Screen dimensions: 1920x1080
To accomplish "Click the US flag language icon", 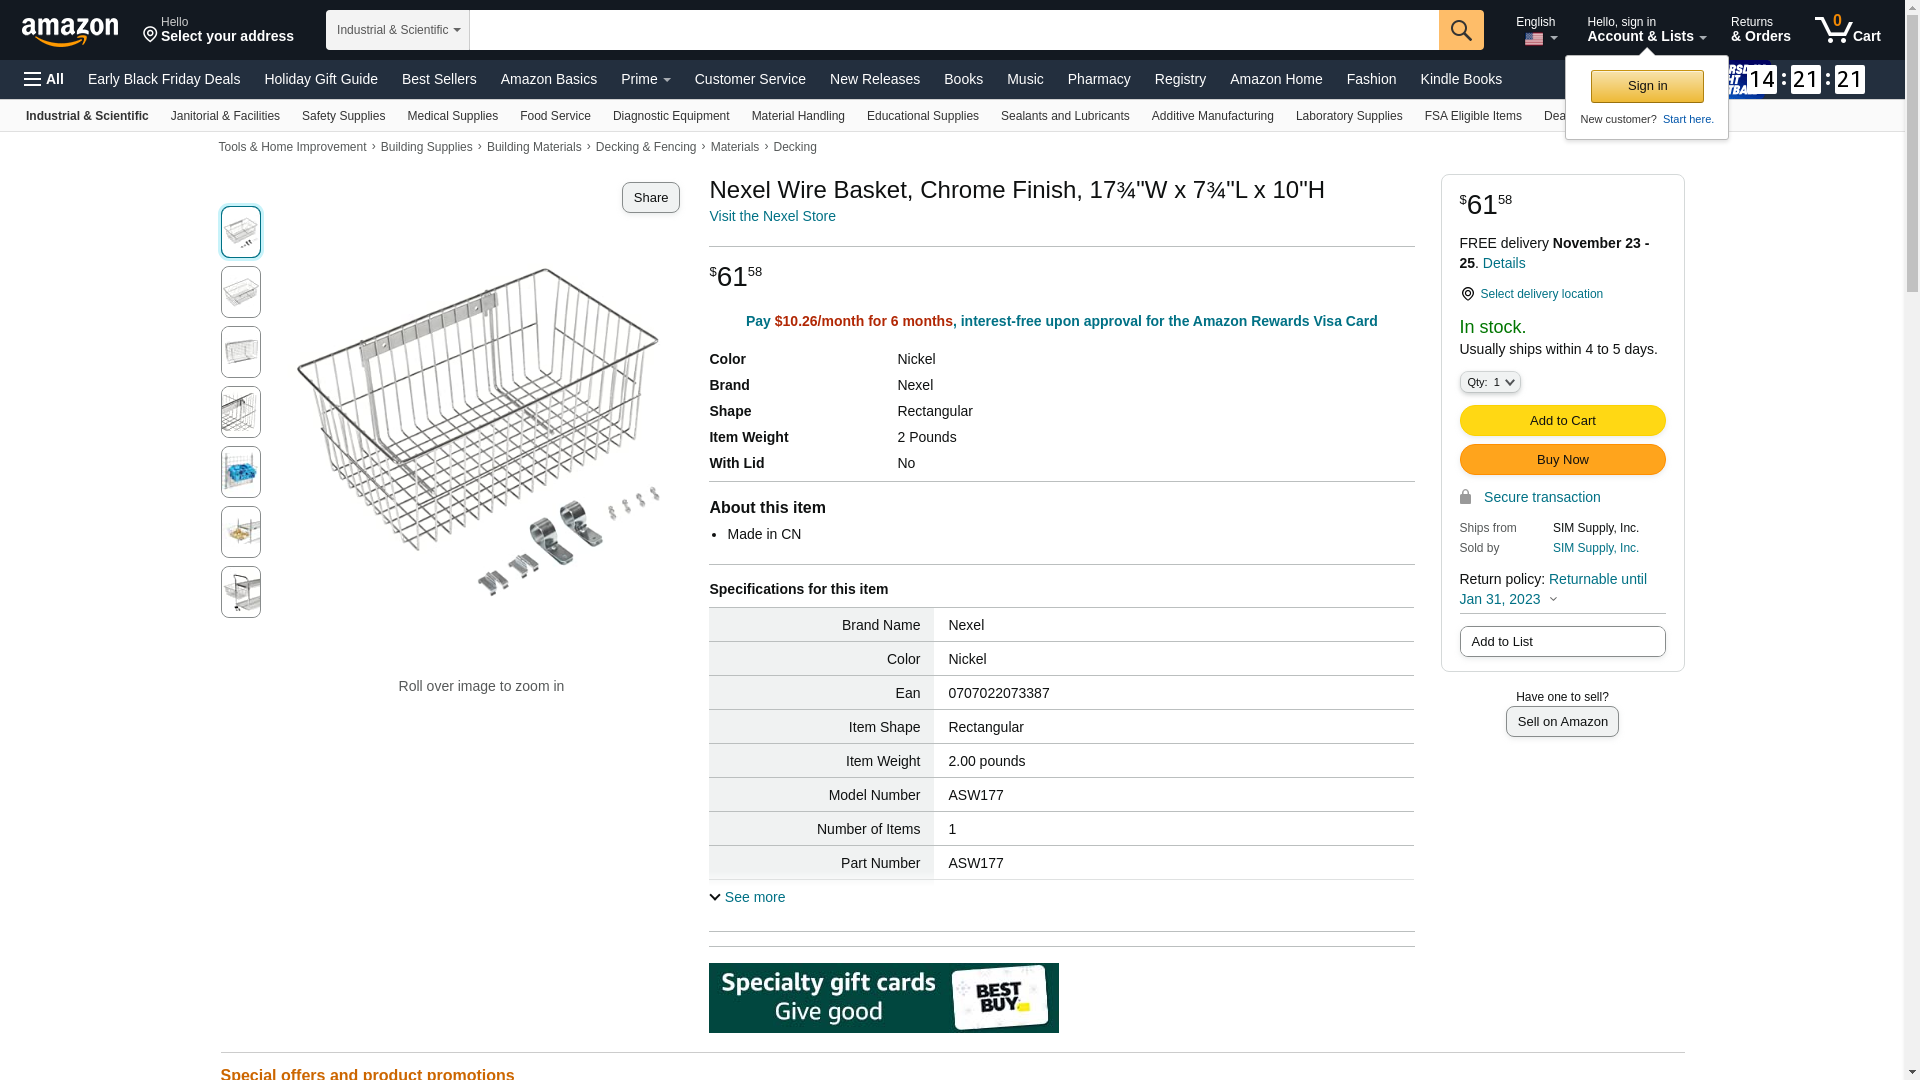I will [x=1534, y=40].
